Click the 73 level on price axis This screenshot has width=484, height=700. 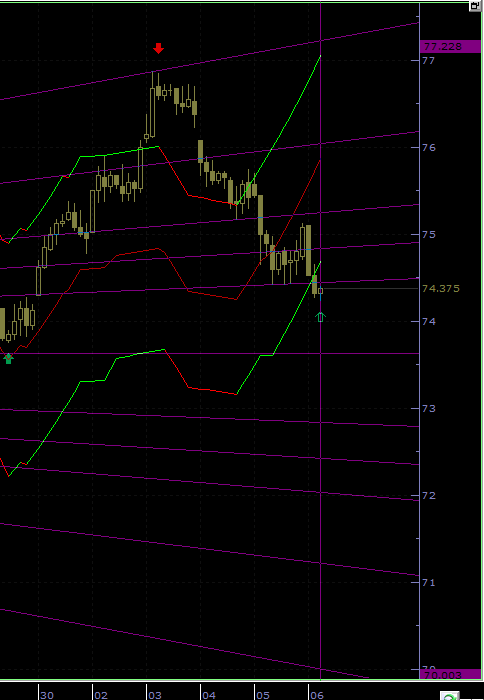point(429,408)
